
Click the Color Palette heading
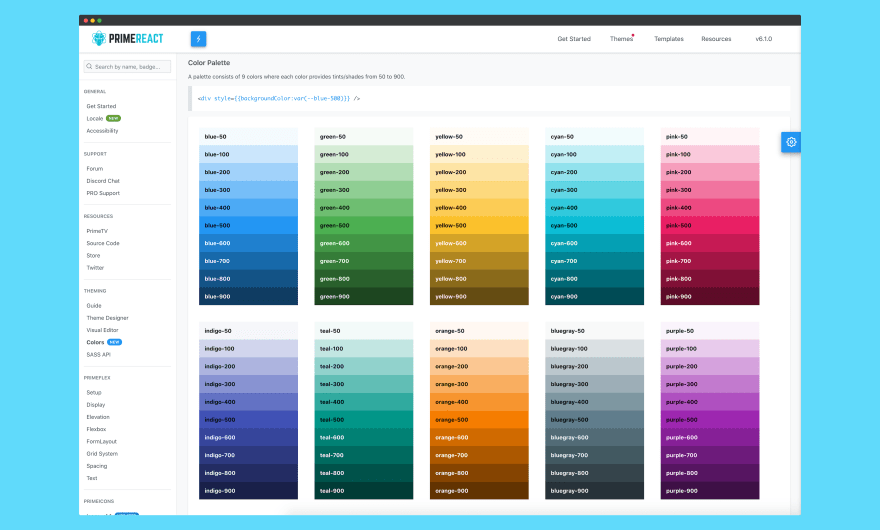[x=209, y=63]
